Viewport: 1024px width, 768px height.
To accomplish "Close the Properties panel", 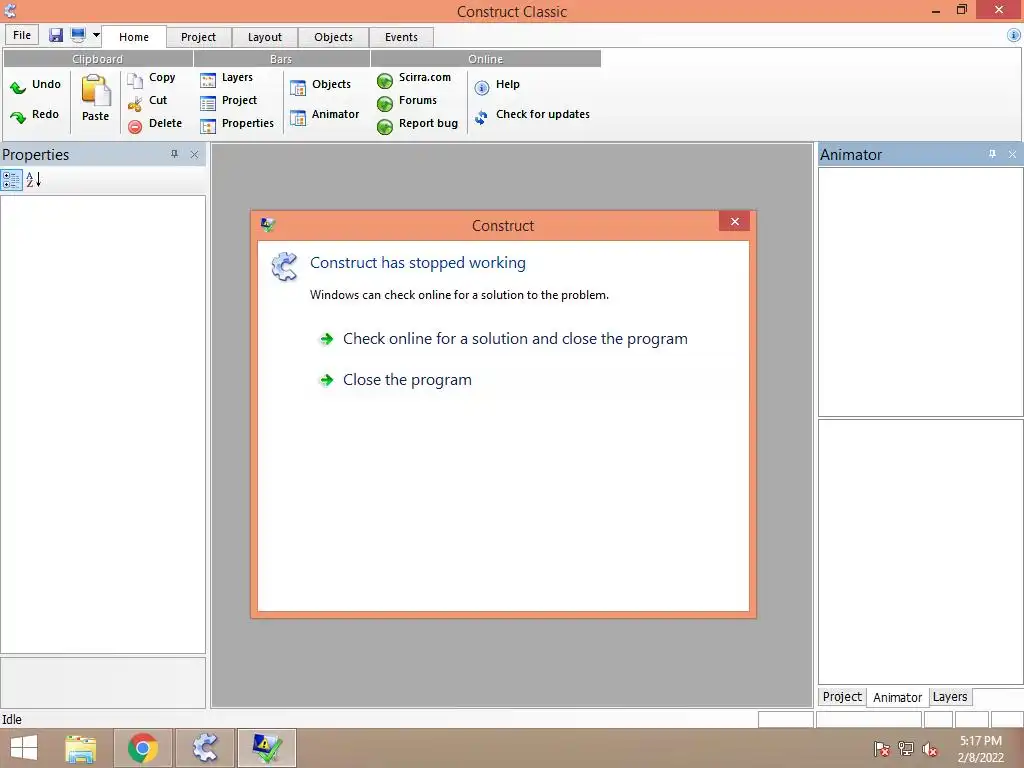I will [194, 155].
